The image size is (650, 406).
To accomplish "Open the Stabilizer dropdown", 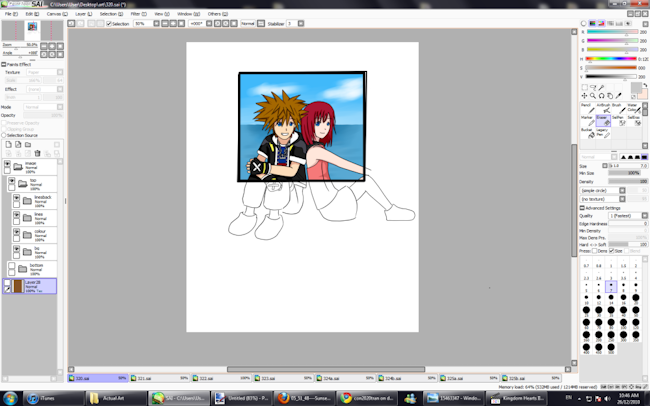I will click(x=301, y=24).
